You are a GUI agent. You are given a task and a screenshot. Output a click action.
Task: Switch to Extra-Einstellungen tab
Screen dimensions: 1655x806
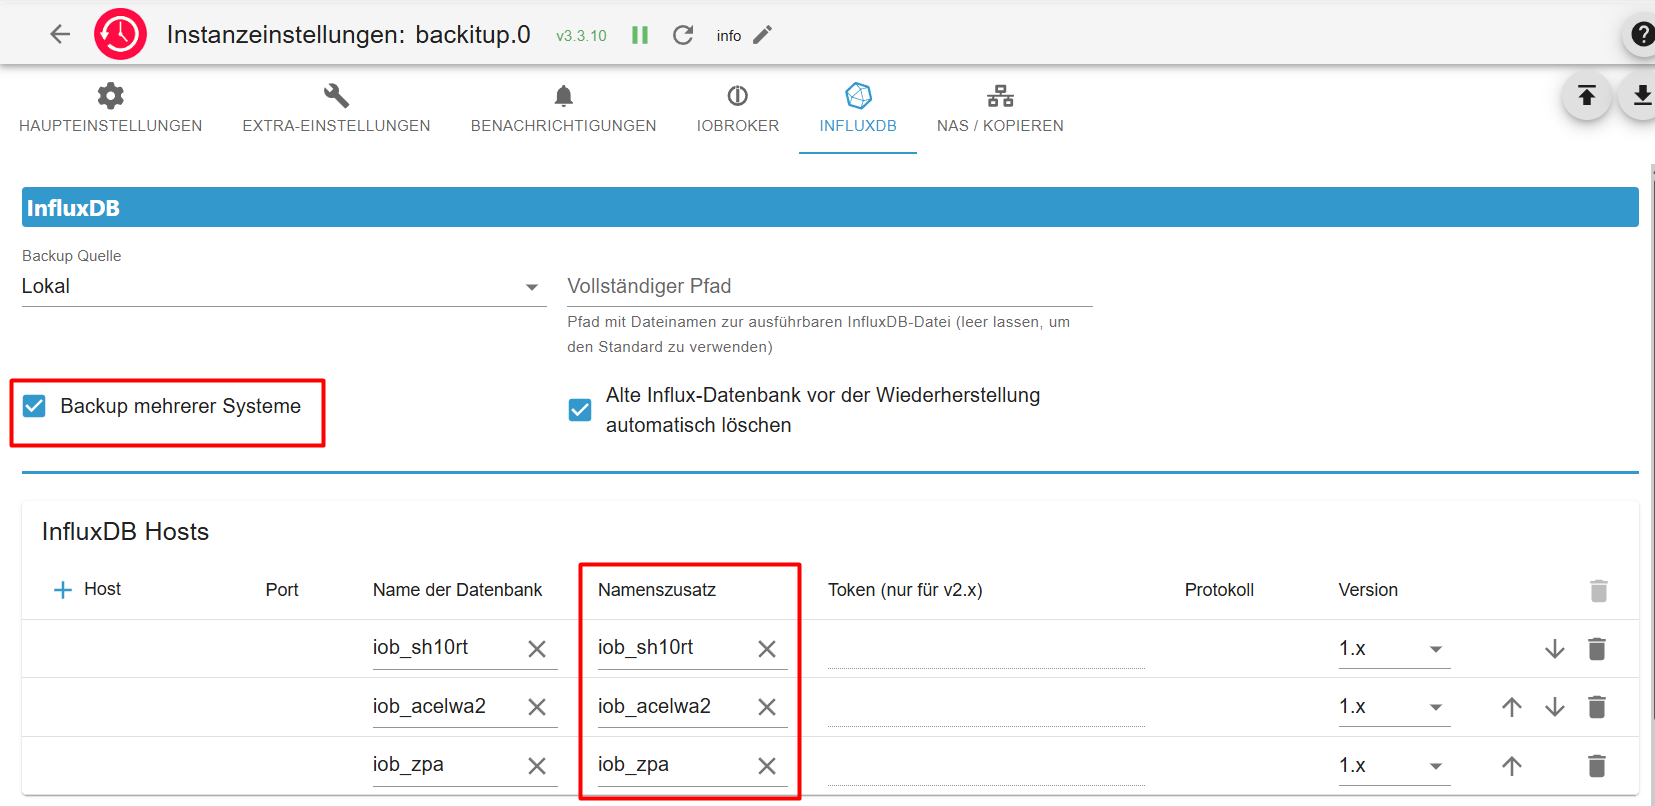tap(336, 110)
